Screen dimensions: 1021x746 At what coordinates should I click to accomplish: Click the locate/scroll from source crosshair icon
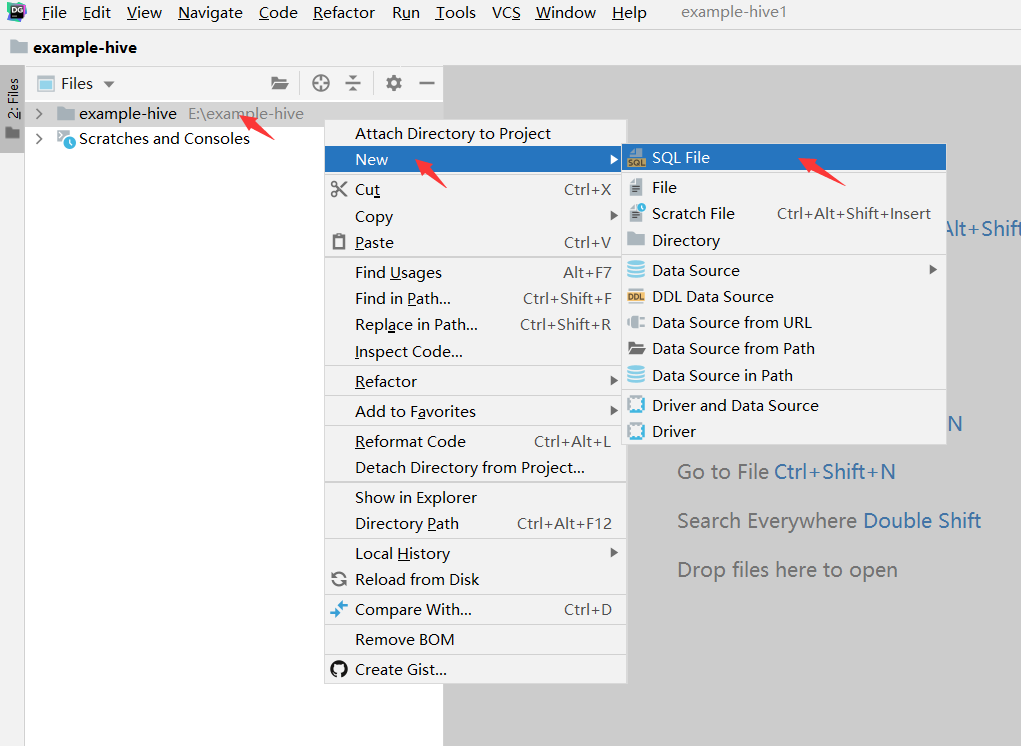[320, 83]
